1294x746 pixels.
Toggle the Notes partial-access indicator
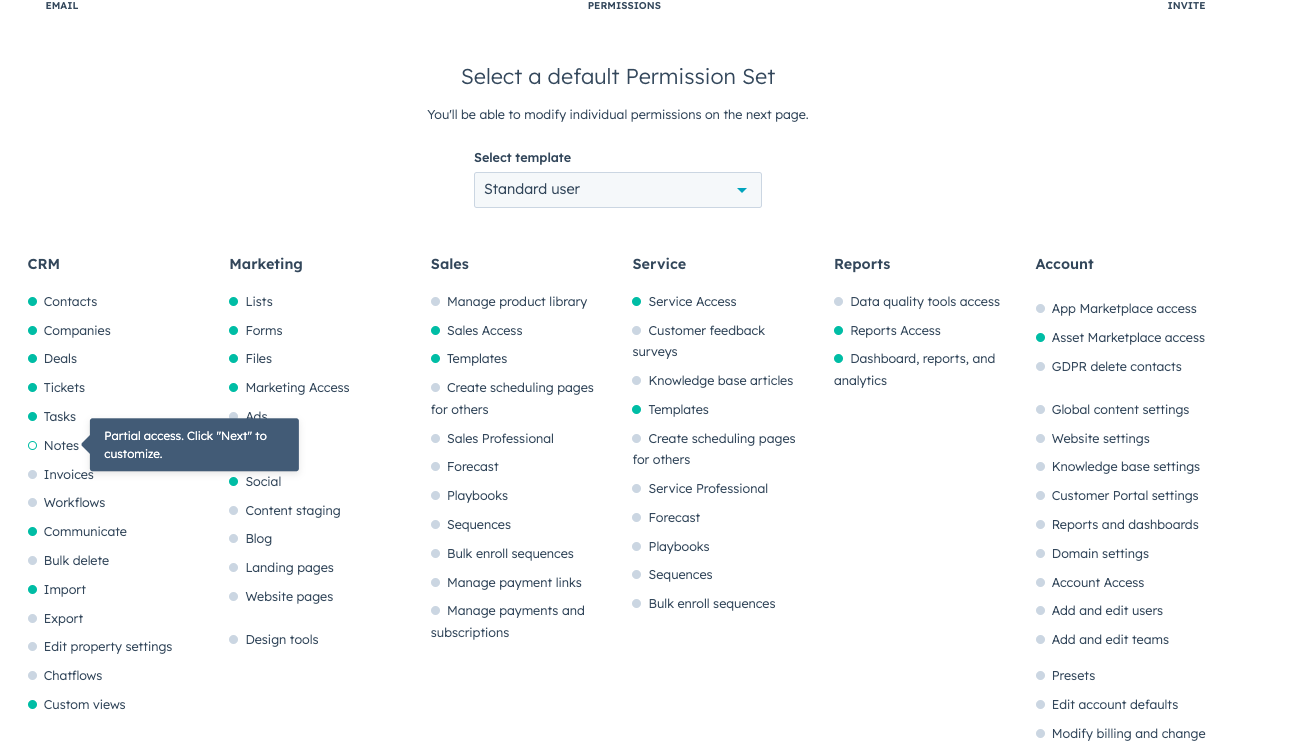(32, 445)
